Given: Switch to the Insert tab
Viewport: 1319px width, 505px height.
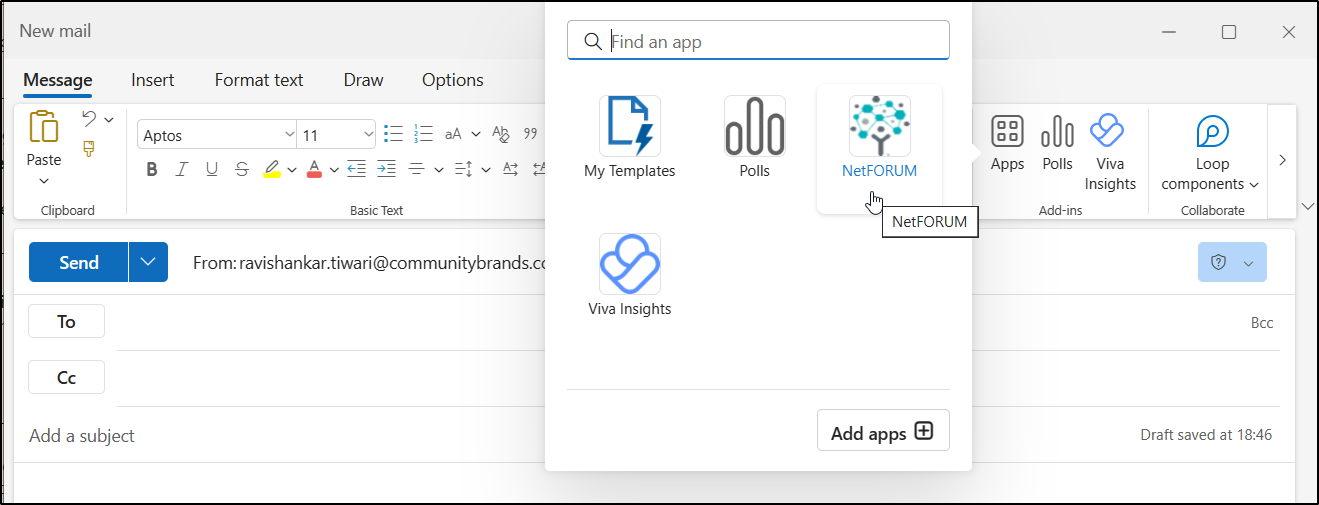Looking at the screenshot, I should (x=153, y=80).
